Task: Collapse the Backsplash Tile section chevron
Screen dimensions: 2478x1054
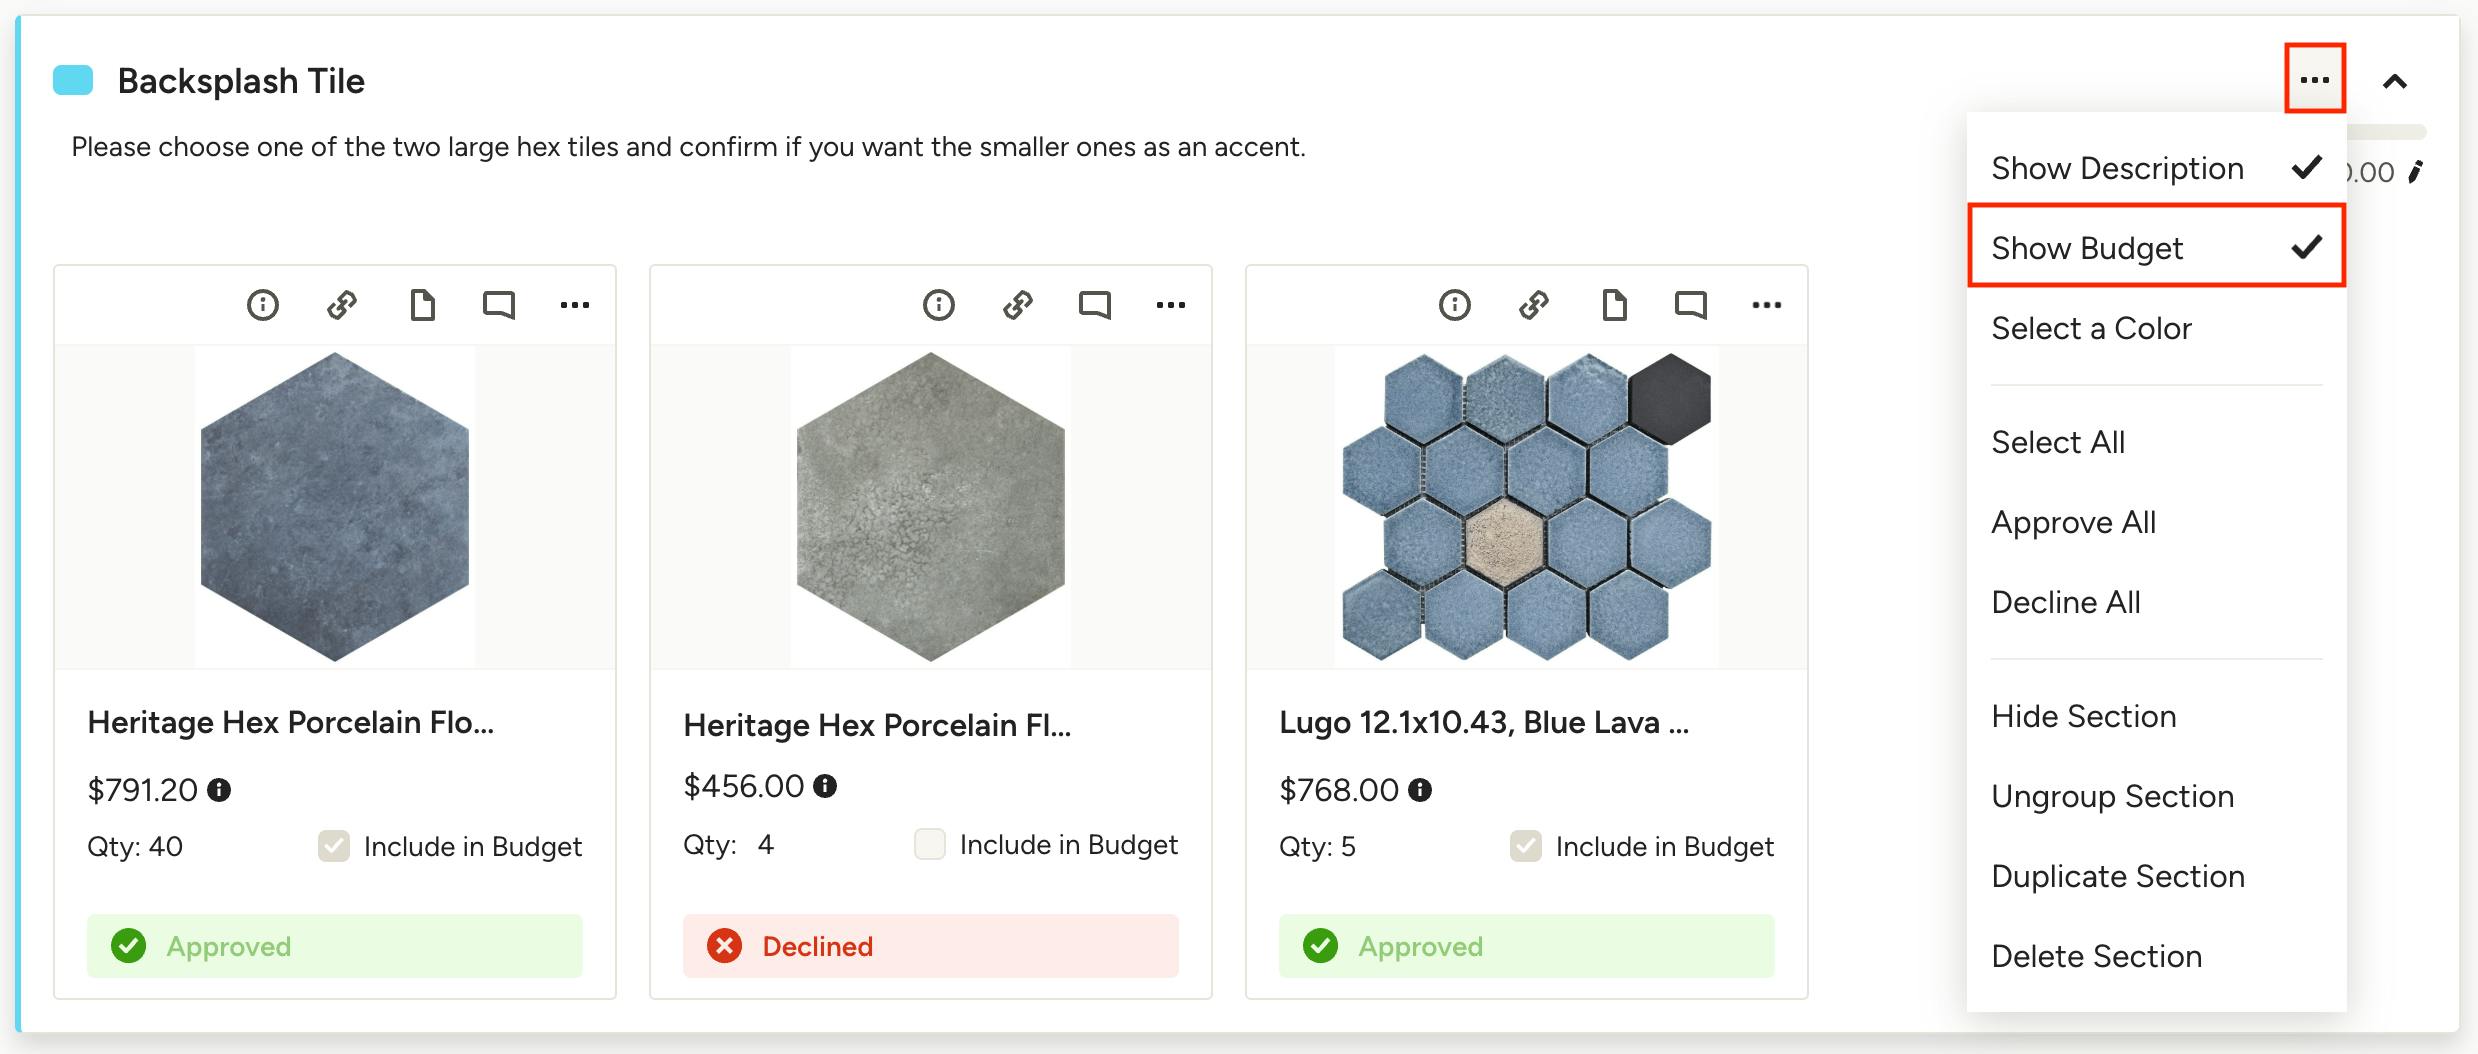Action: coord(2395,81)
